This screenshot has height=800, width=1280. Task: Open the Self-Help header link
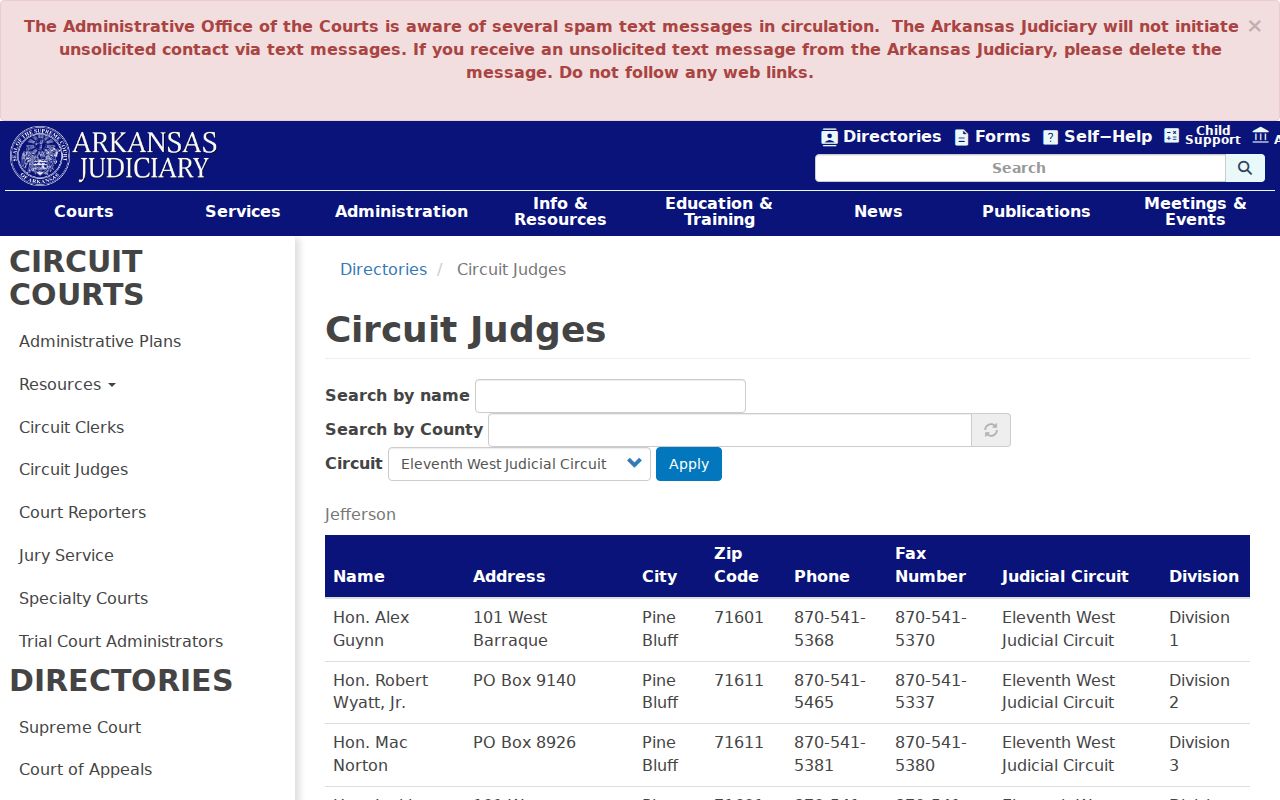pos(1097,137)
